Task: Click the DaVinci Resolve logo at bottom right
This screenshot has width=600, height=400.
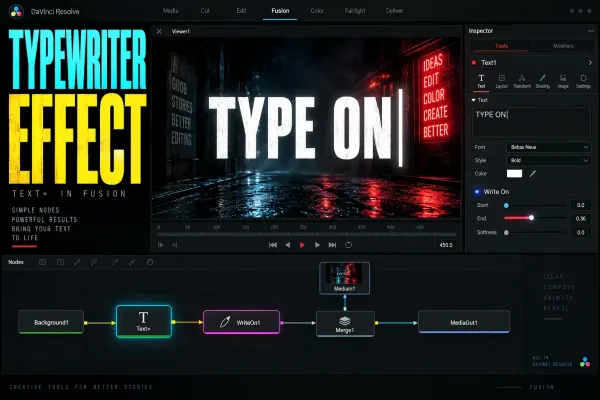Action: (585, 362)
